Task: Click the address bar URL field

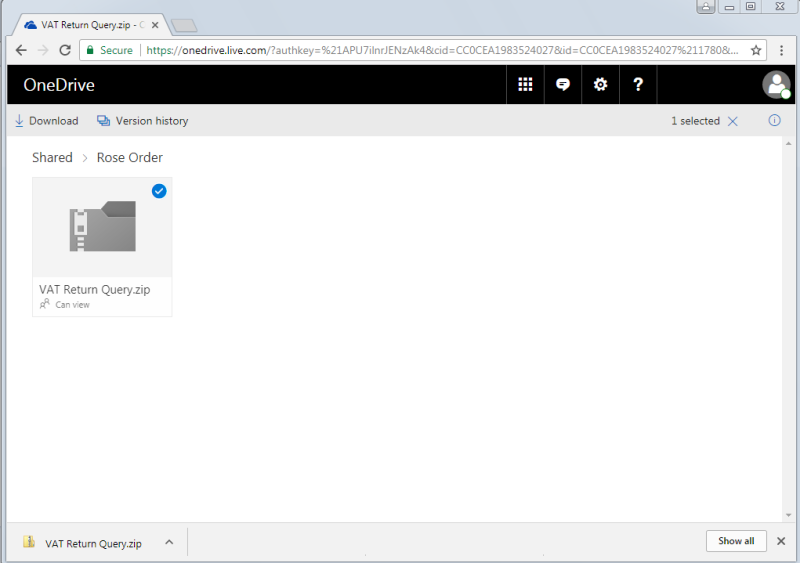Action: pos(440,50)
